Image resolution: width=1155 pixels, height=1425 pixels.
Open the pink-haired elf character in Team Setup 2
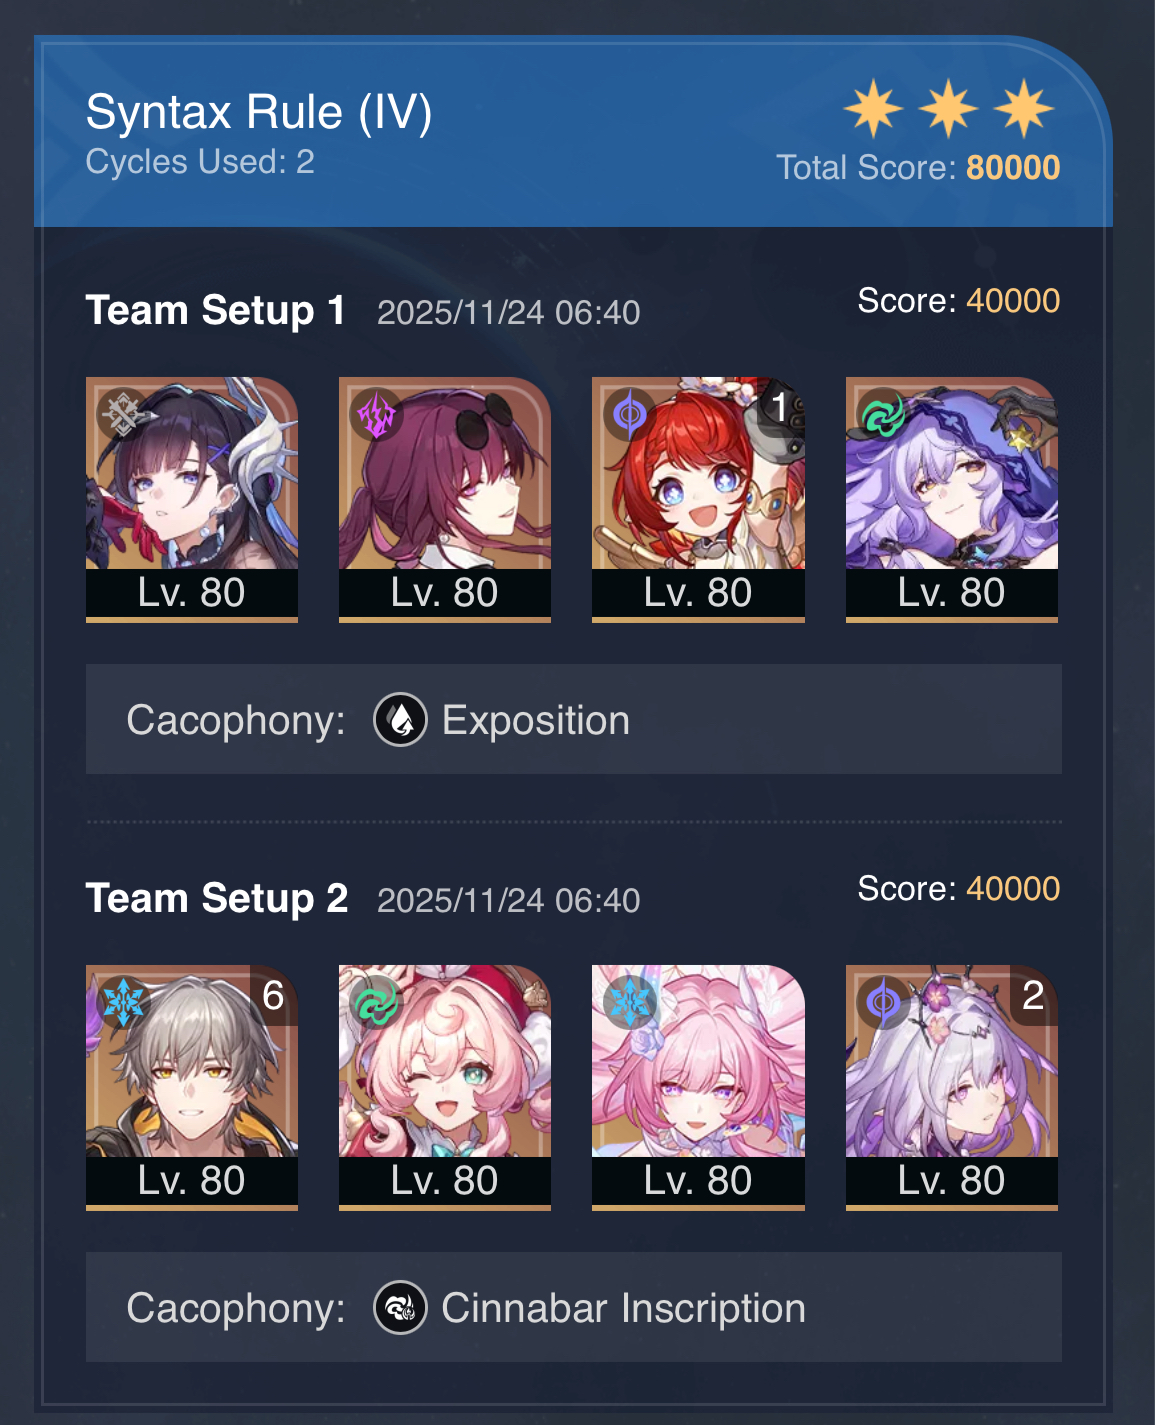(698, 1087)
